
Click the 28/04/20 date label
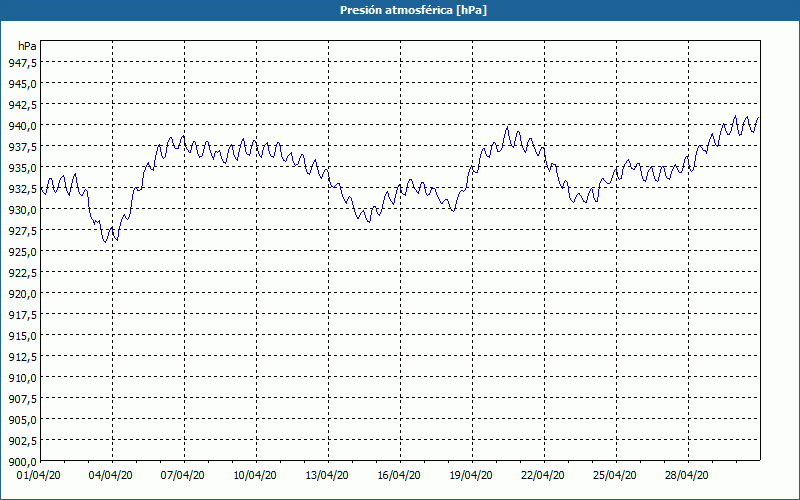(686, 475)
